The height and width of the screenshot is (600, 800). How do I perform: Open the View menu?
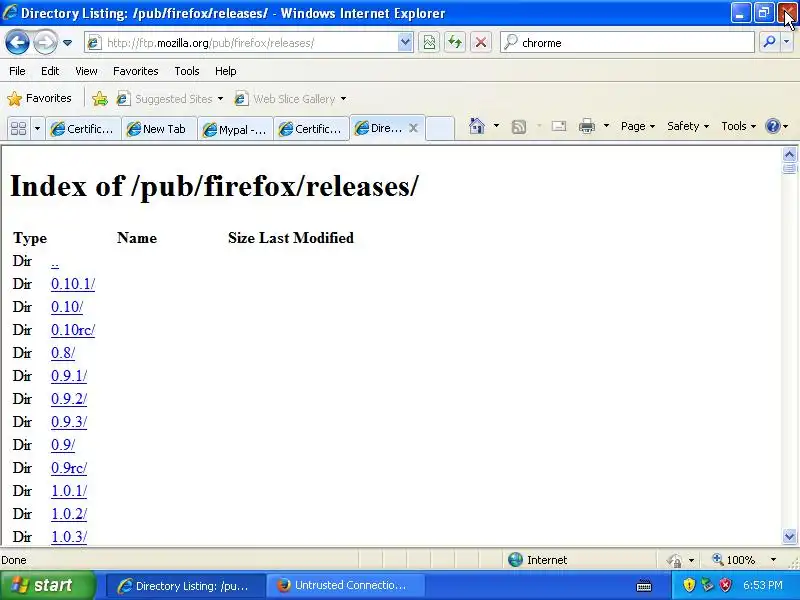(86, 71)
